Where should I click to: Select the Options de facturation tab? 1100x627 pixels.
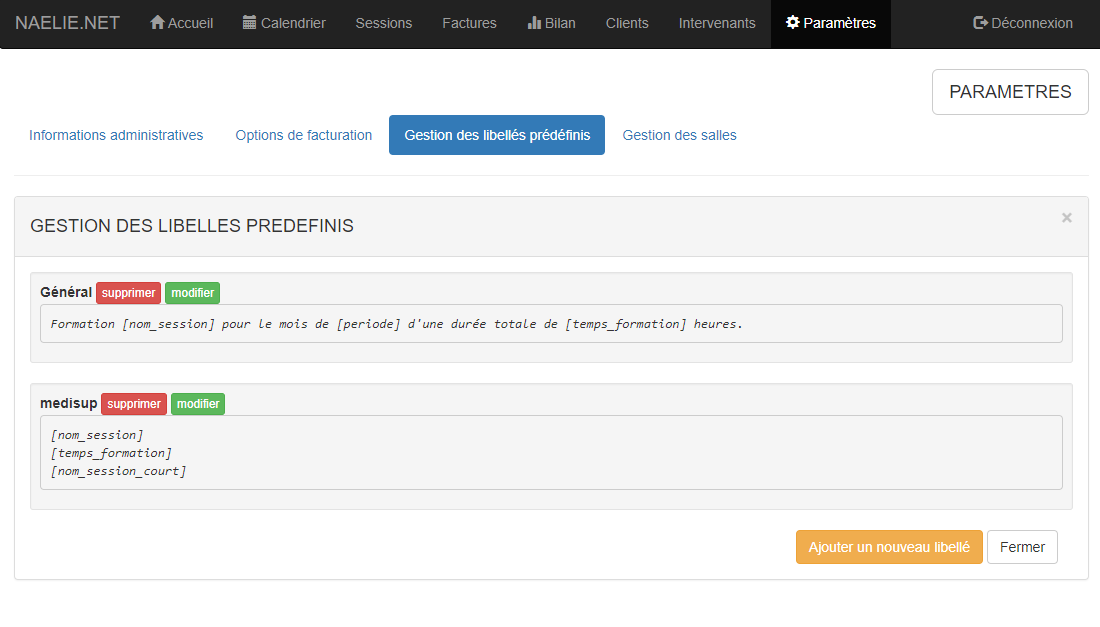304,135
